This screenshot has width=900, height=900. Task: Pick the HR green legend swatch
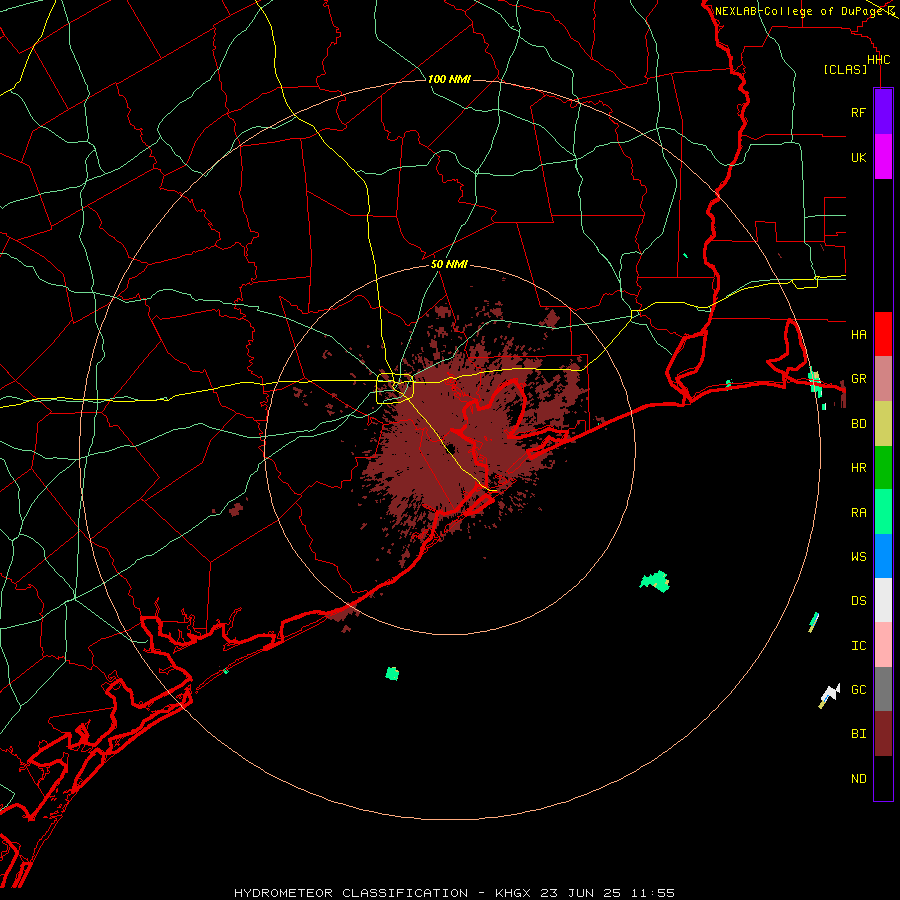pos(883,468)
